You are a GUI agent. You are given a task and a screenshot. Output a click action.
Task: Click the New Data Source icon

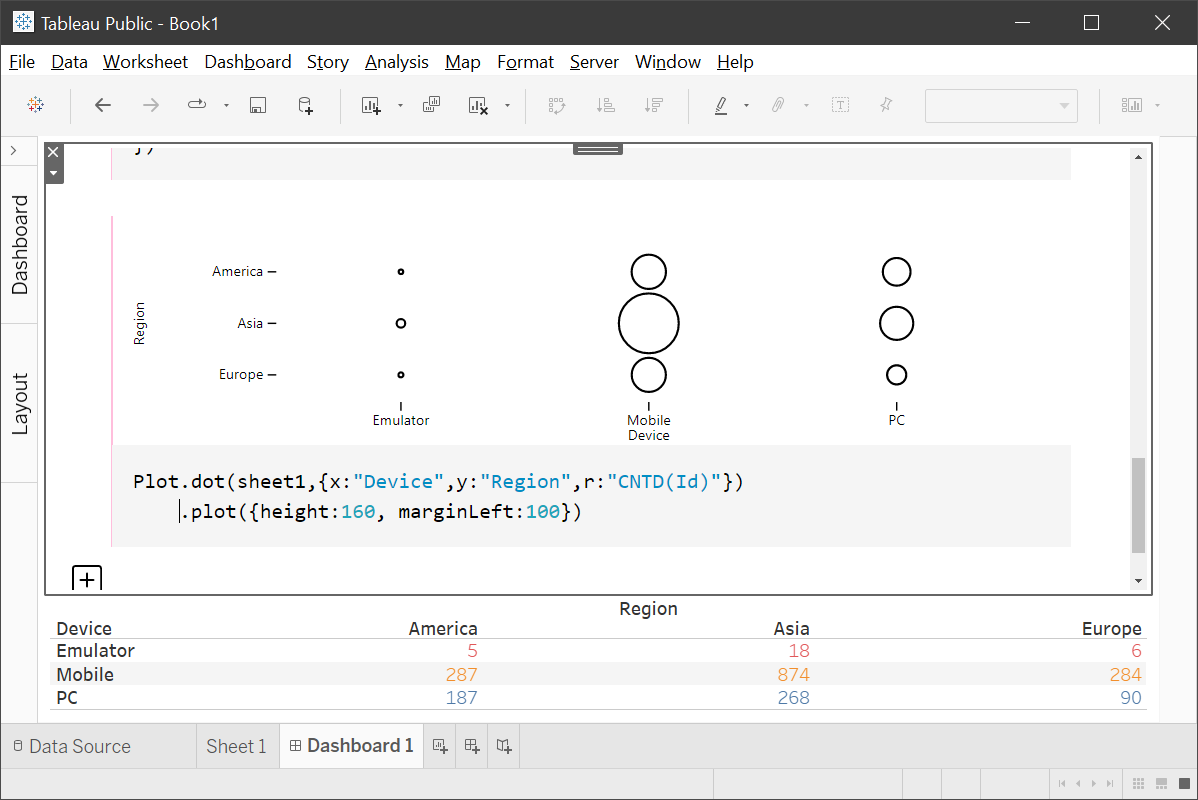pyautogui.click(x=305, y=105)
